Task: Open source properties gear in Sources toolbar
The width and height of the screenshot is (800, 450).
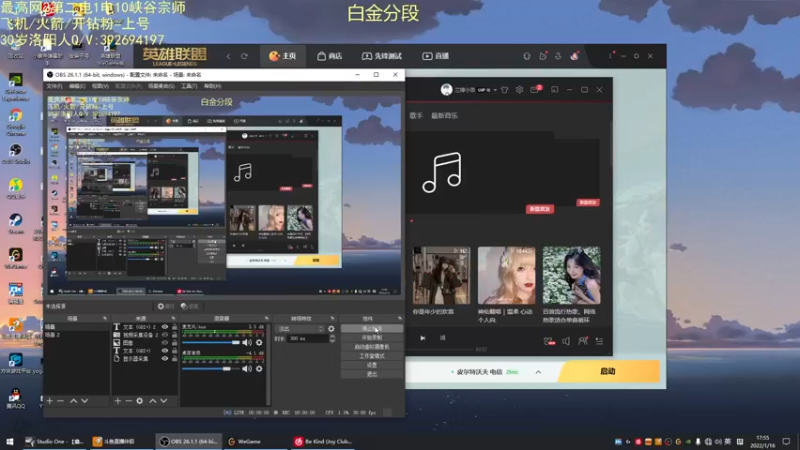Action: click(140, 401)
